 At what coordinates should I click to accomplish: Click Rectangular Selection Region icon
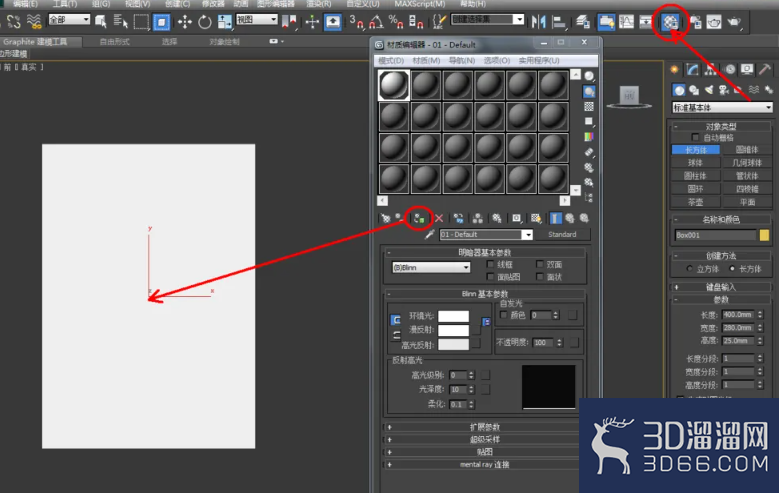pos(141,22)
